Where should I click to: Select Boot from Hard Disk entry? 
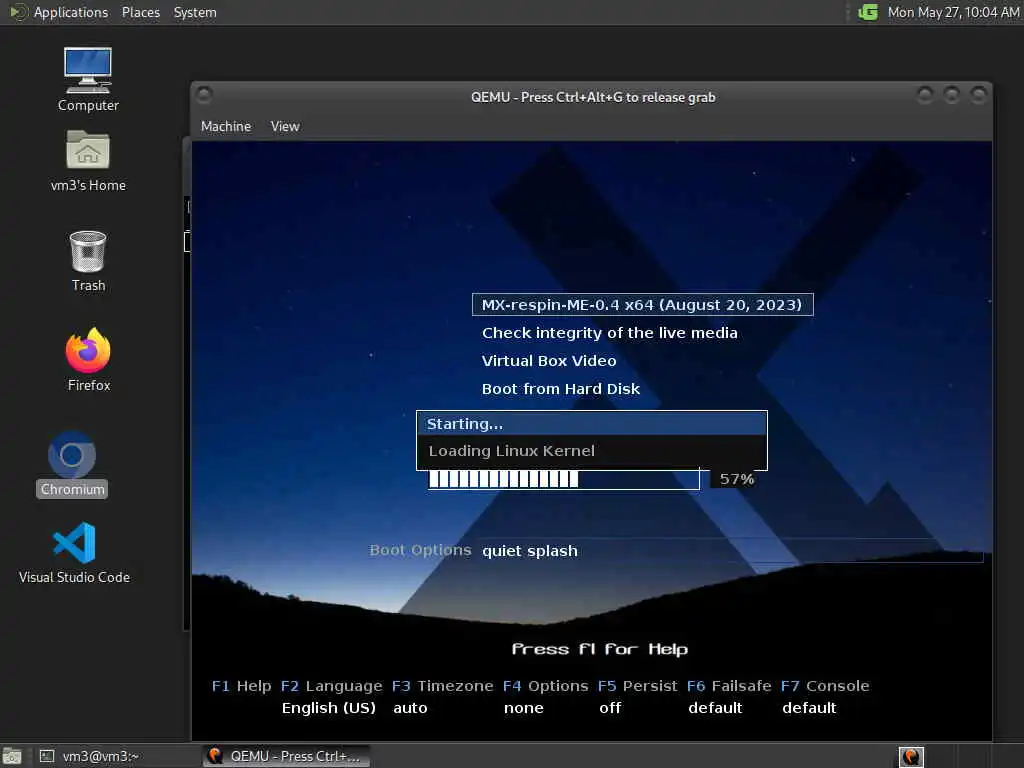click(x=560, y=389)
